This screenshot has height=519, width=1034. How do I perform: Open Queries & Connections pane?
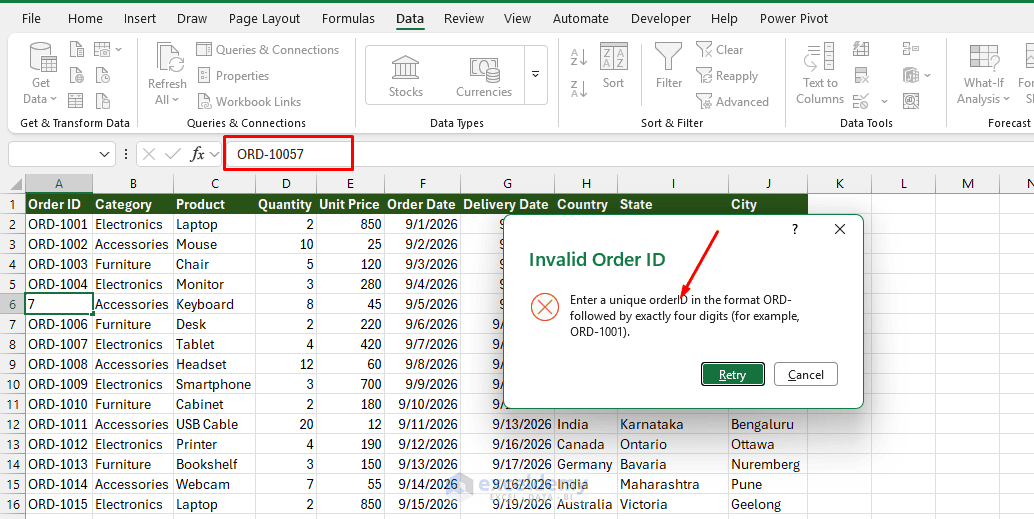tap(268, 49)
